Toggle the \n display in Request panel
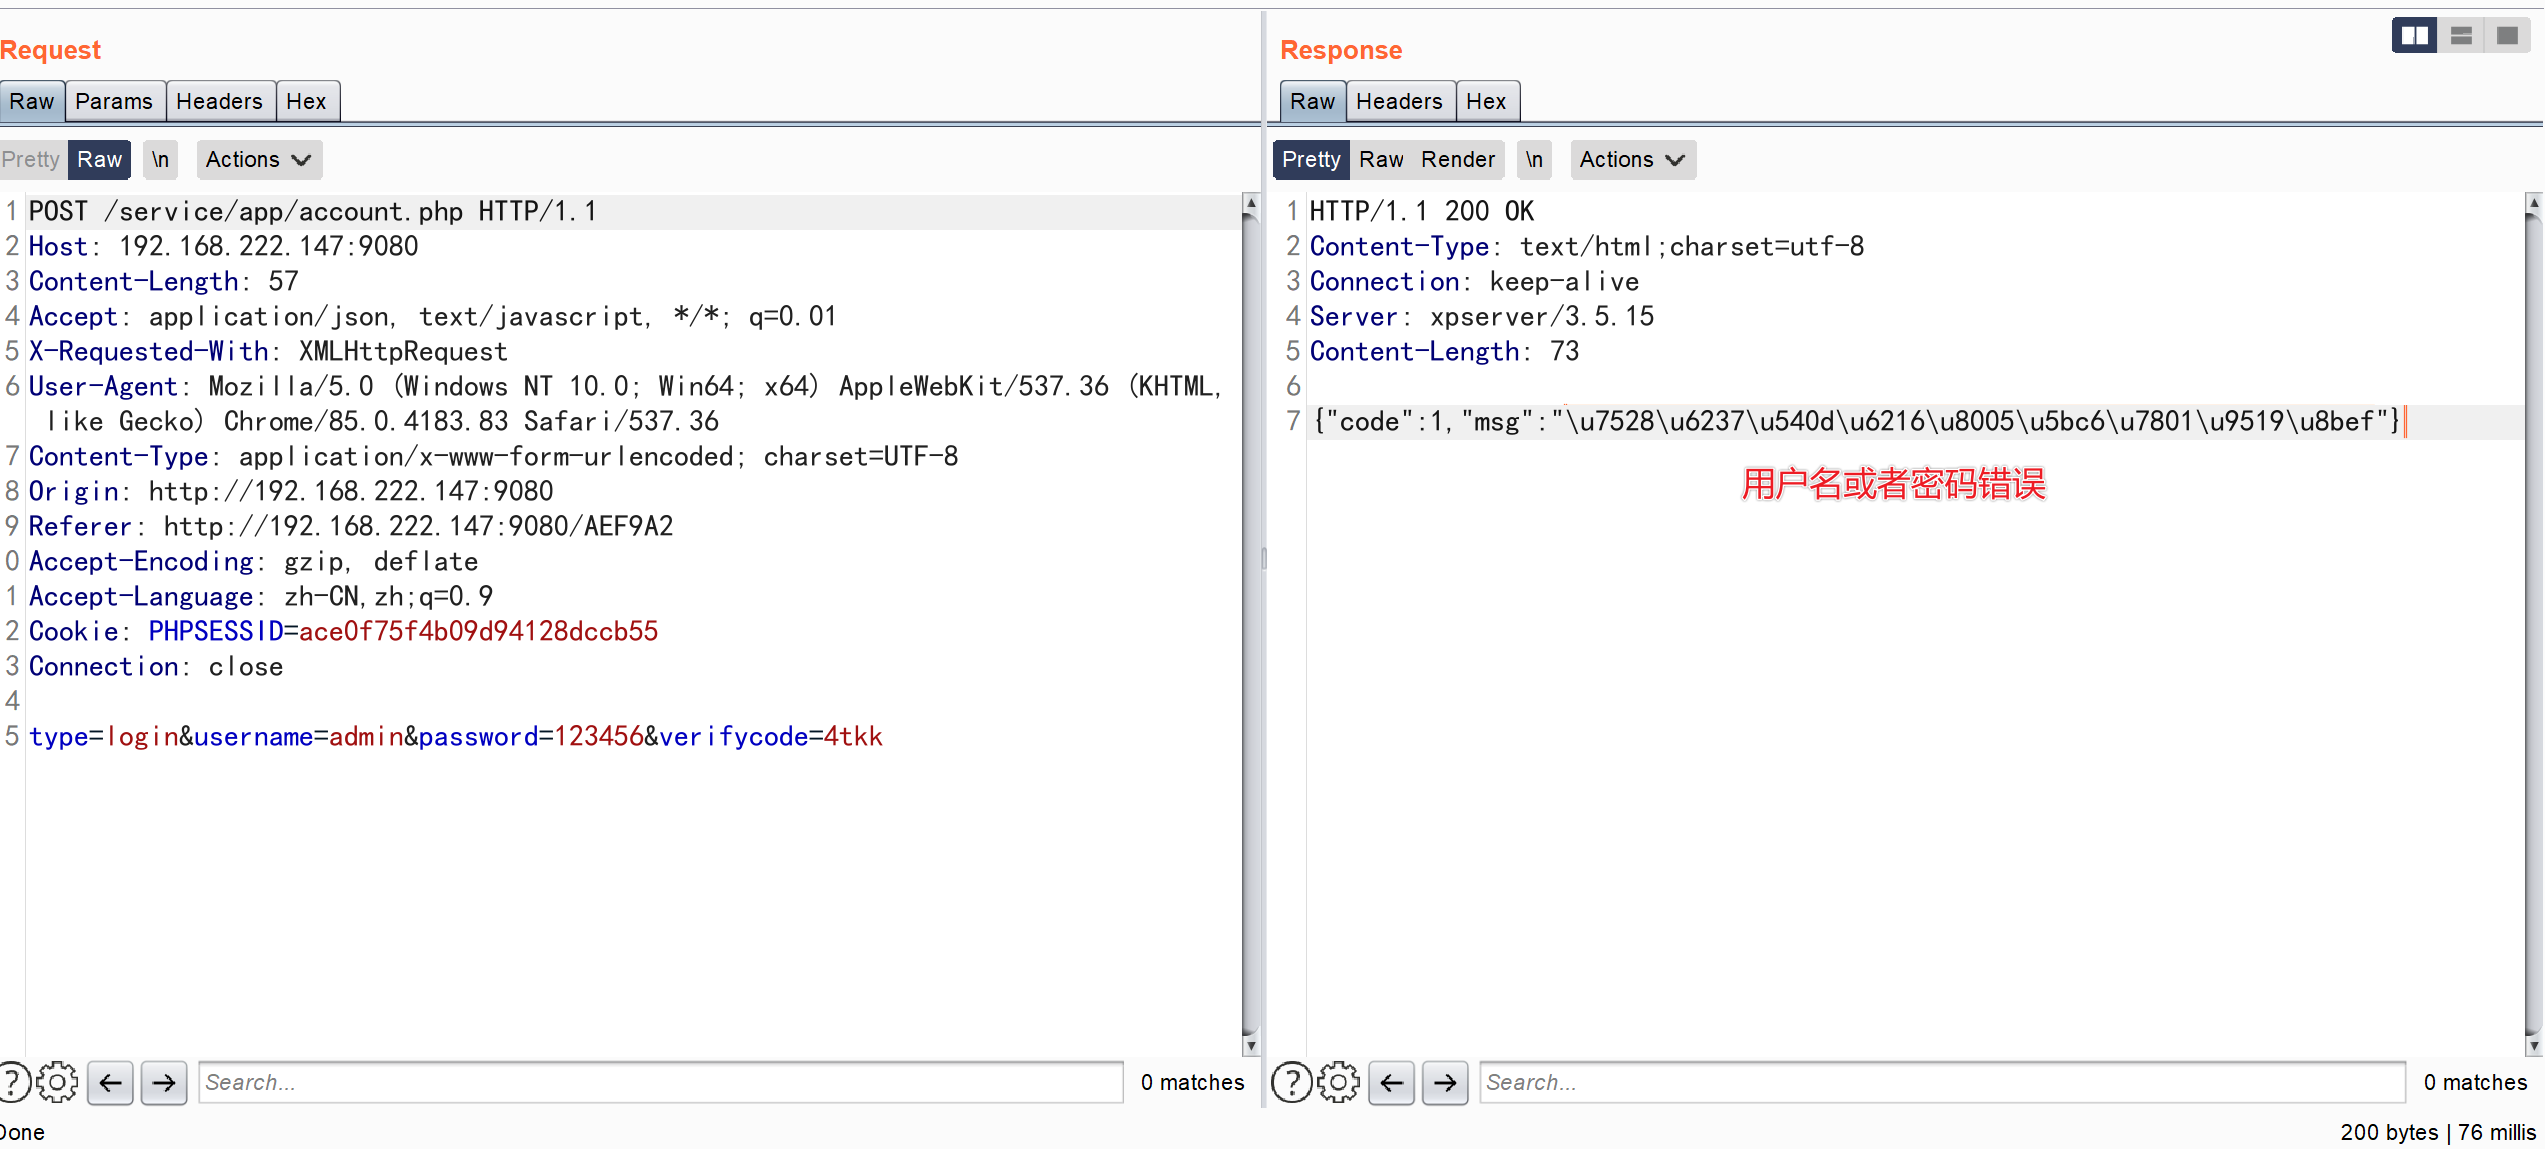This screenshot has height=1149, width=2545. pos(162,157)
